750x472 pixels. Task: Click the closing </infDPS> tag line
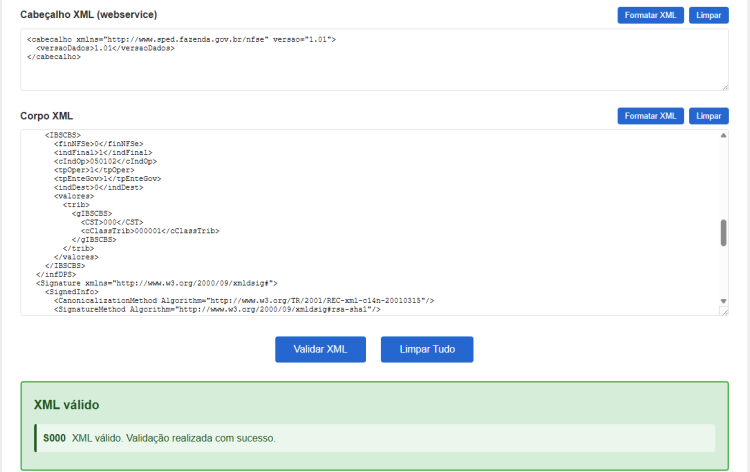click(x=56, y=274)
